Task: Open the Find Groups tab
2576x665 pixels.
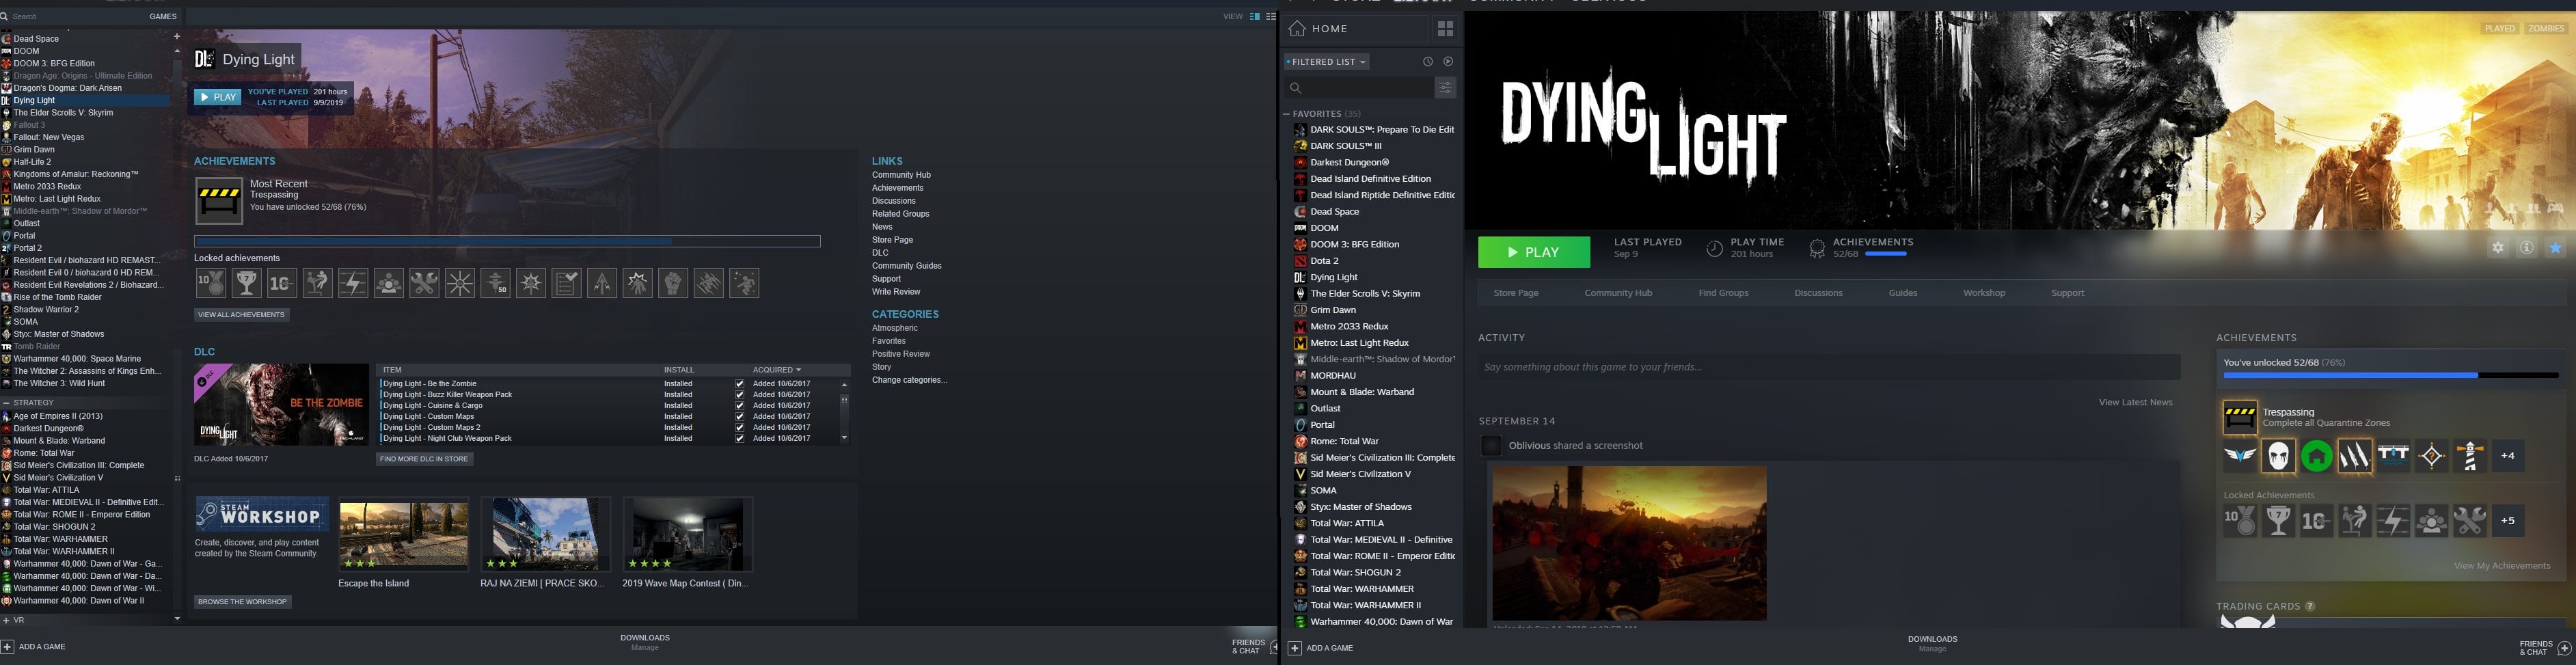Action: pos(1723,293)
